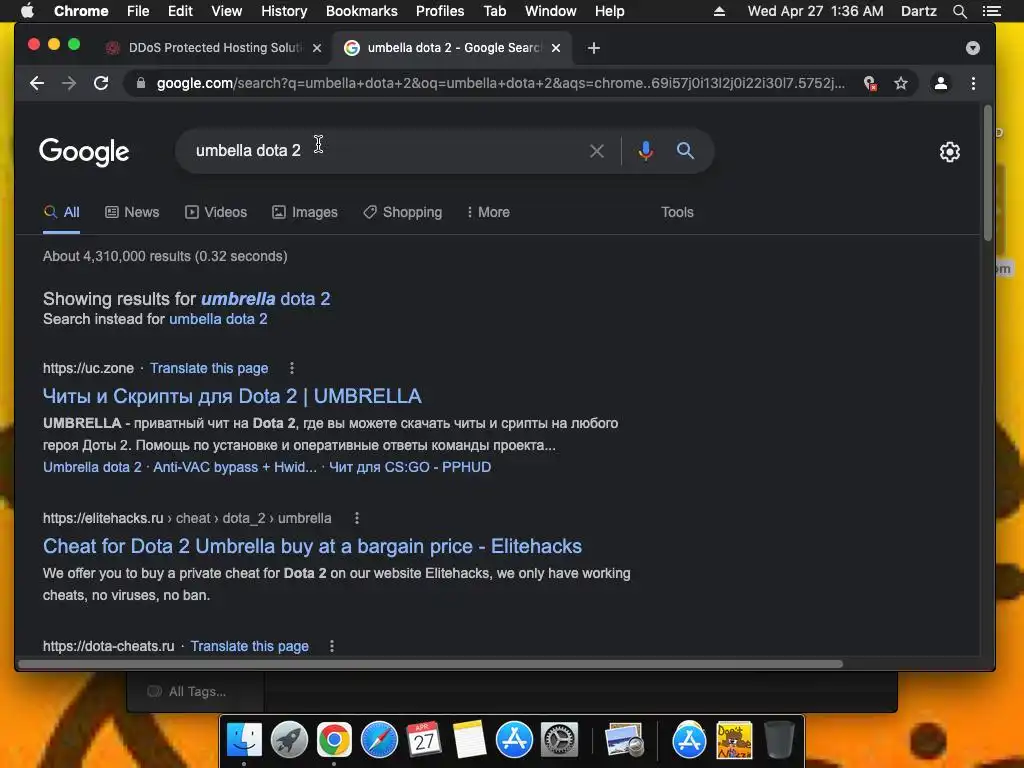Screen dimensions: 1024x768
Task: Reload the Google search page
Action: [101, 83]
